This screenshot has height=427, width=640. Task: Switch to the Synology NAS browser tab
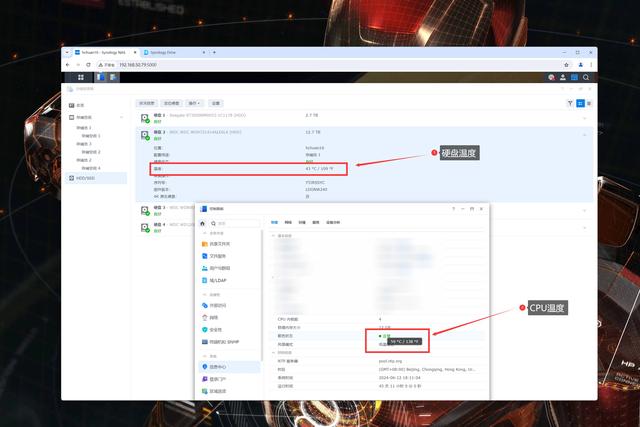[x=104, y=52]
